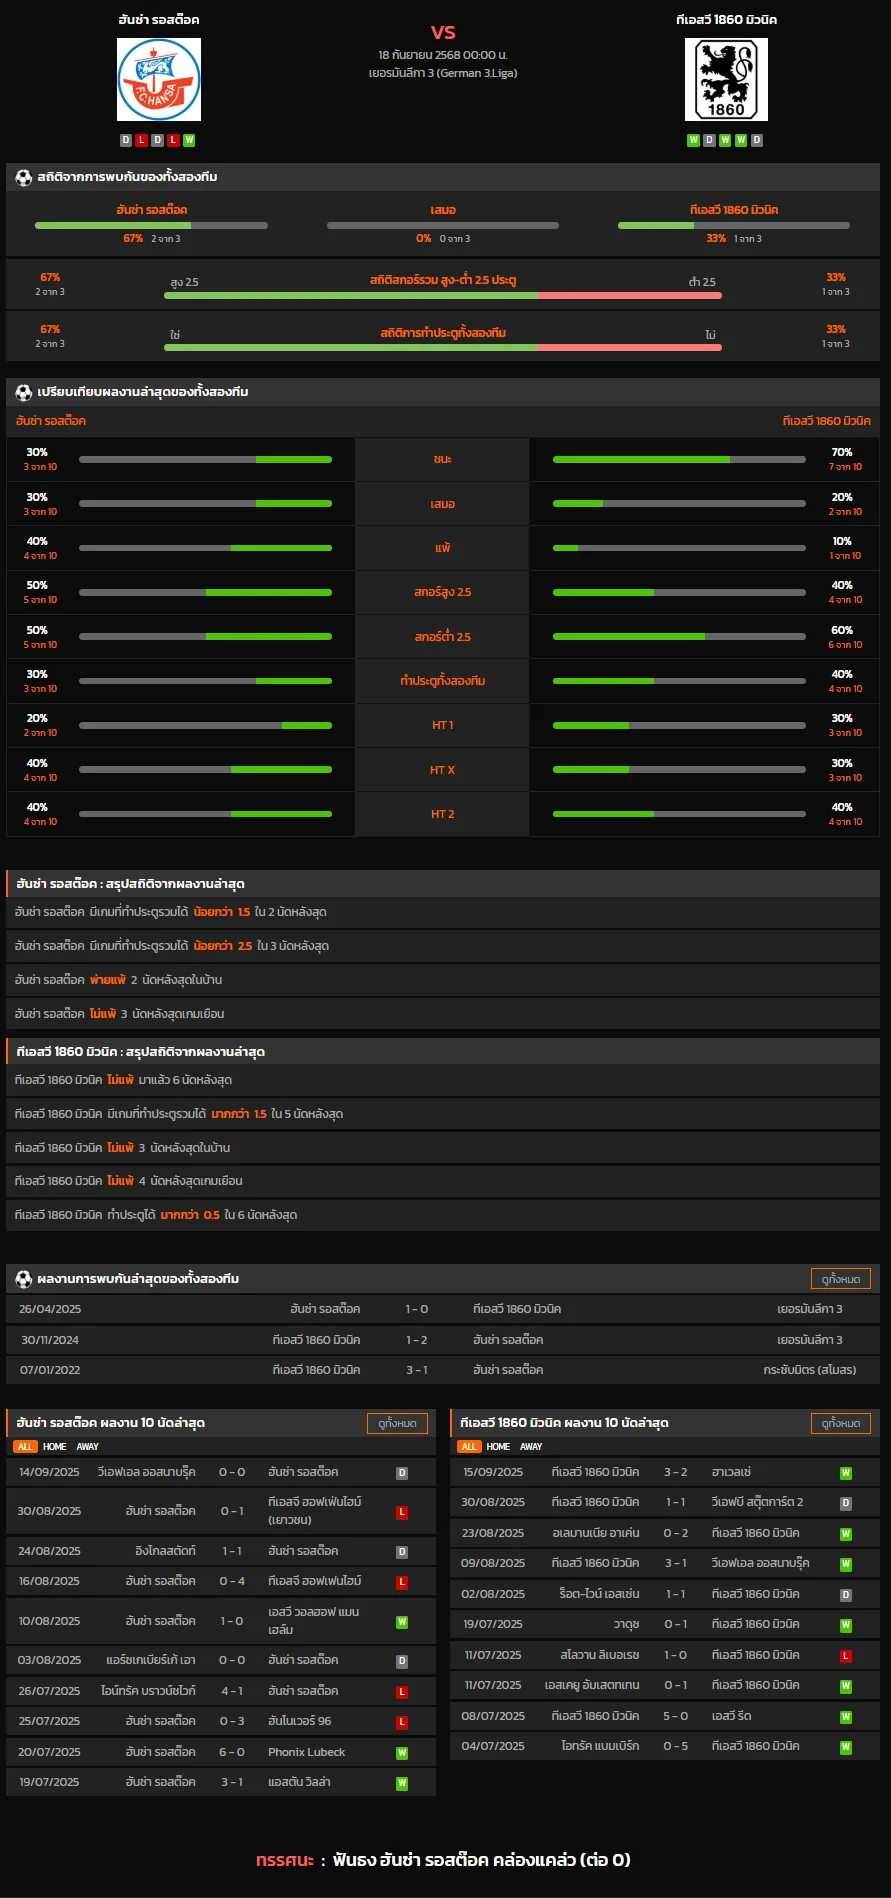This screenshot has height=1898, width=891.
Task: Click the D badge on Hansa's 14/09/2025 row
Action: click(402, 1473)
